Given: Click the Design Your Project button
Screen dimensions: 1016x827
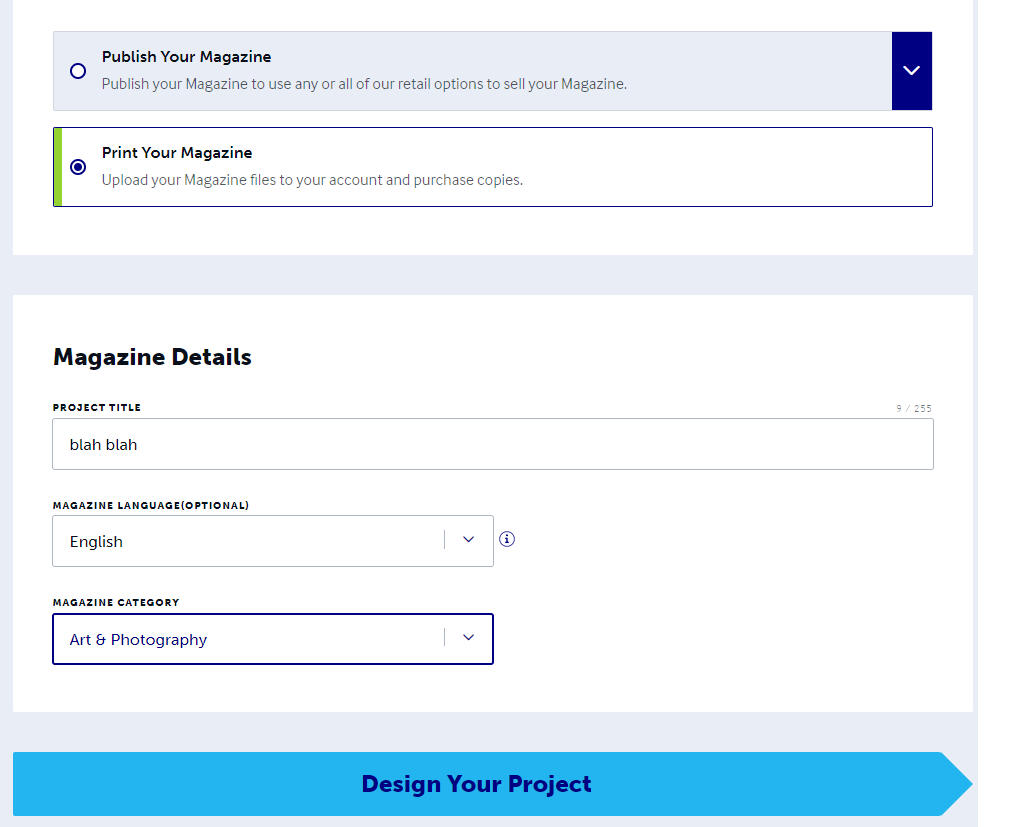Looking at the screenshot, I should tap(477, 784).
